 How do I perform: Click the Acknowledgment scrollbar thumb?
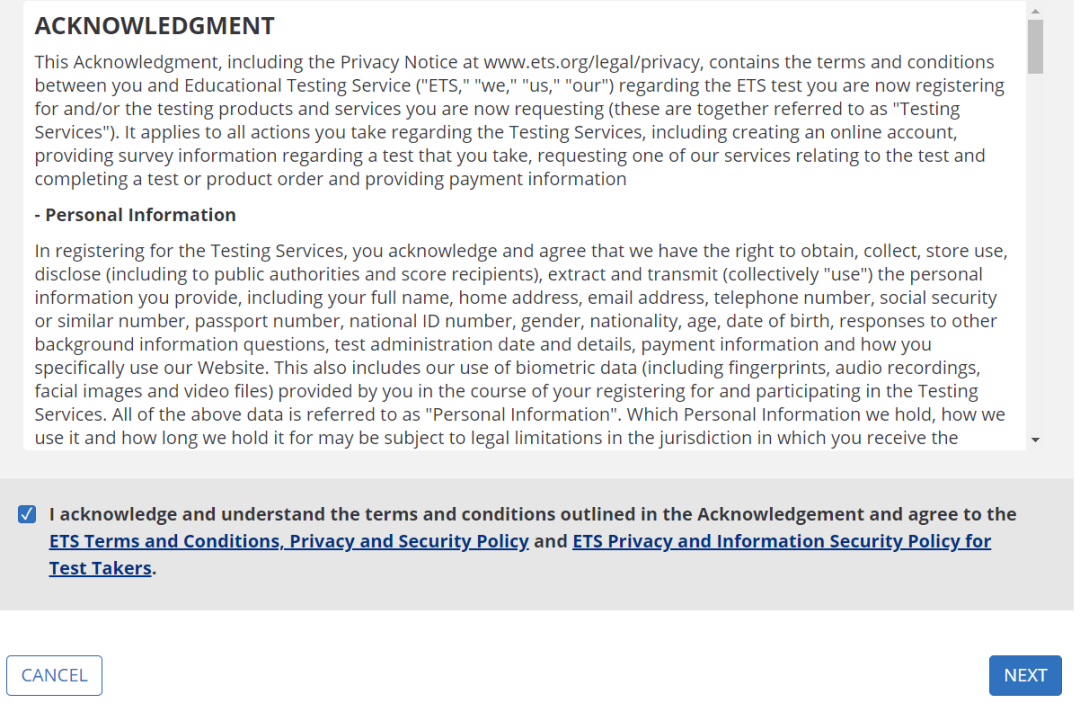pos(1035,46)
